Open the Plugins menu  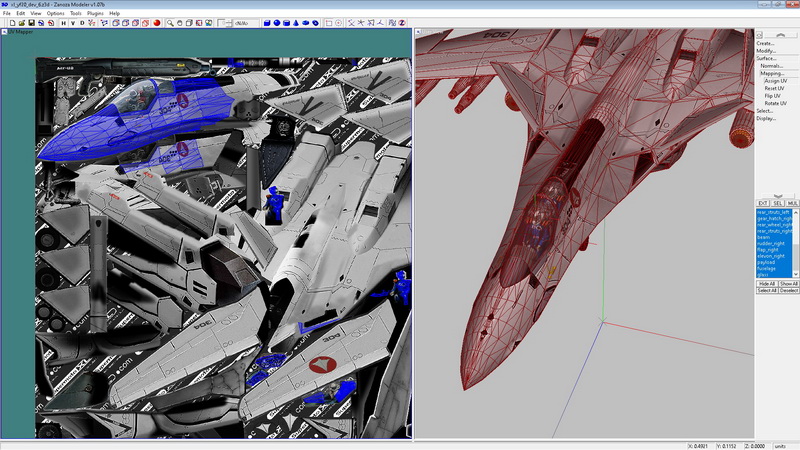click(95, 13)
